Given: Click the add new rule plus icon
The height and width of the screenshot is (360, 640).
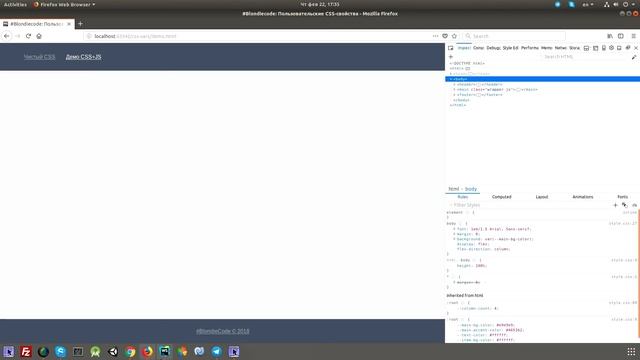Looking at the screenshot, I should (616, 205).
